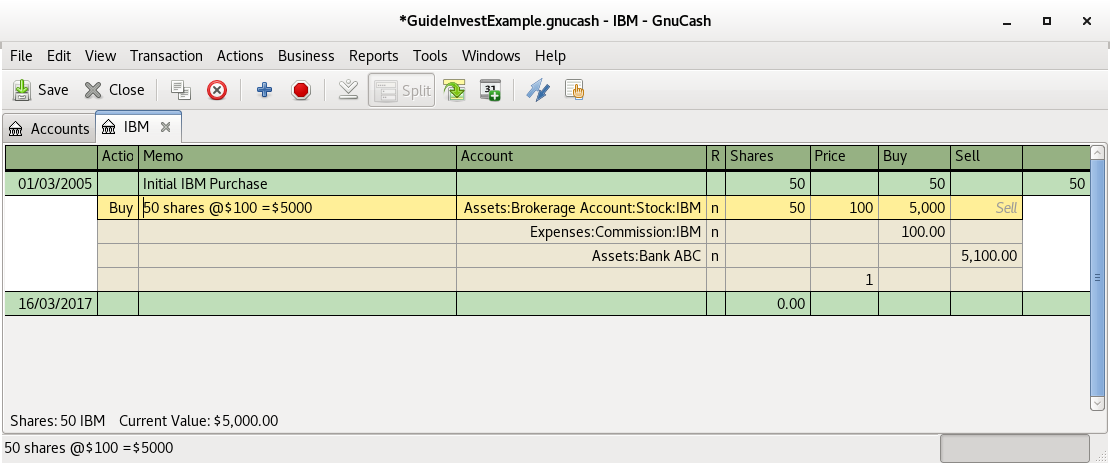Click the red Cancel transaction icon
This screenshot has height=465, width=1110.
click(300, 90)
